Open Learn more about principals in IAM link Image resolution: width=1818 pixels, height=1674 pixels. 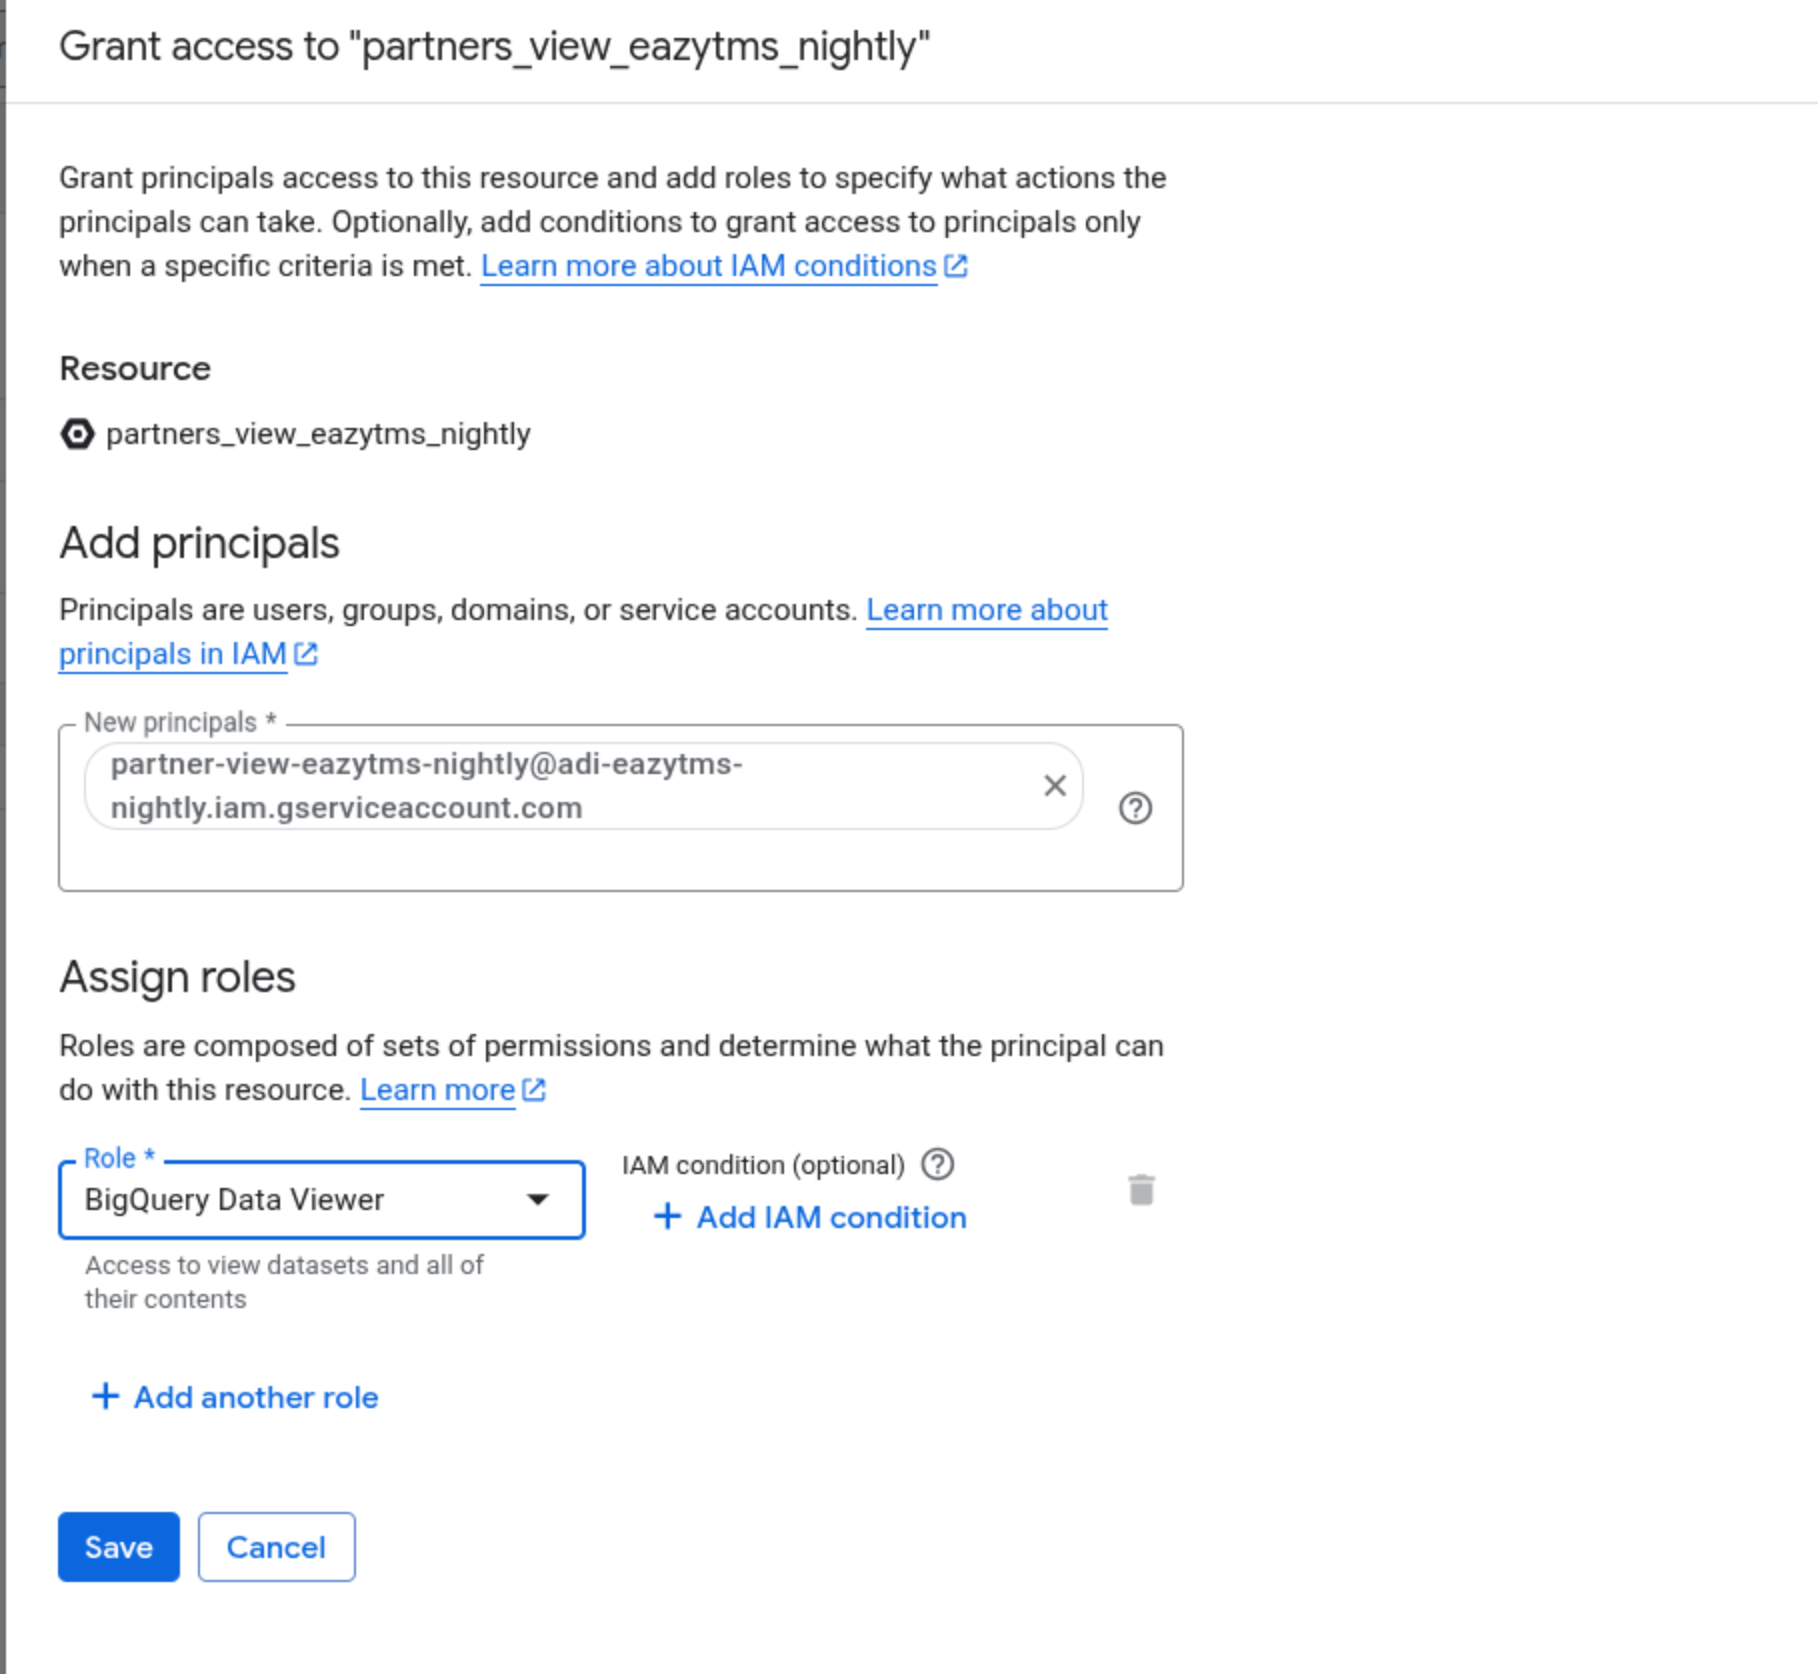583,631
